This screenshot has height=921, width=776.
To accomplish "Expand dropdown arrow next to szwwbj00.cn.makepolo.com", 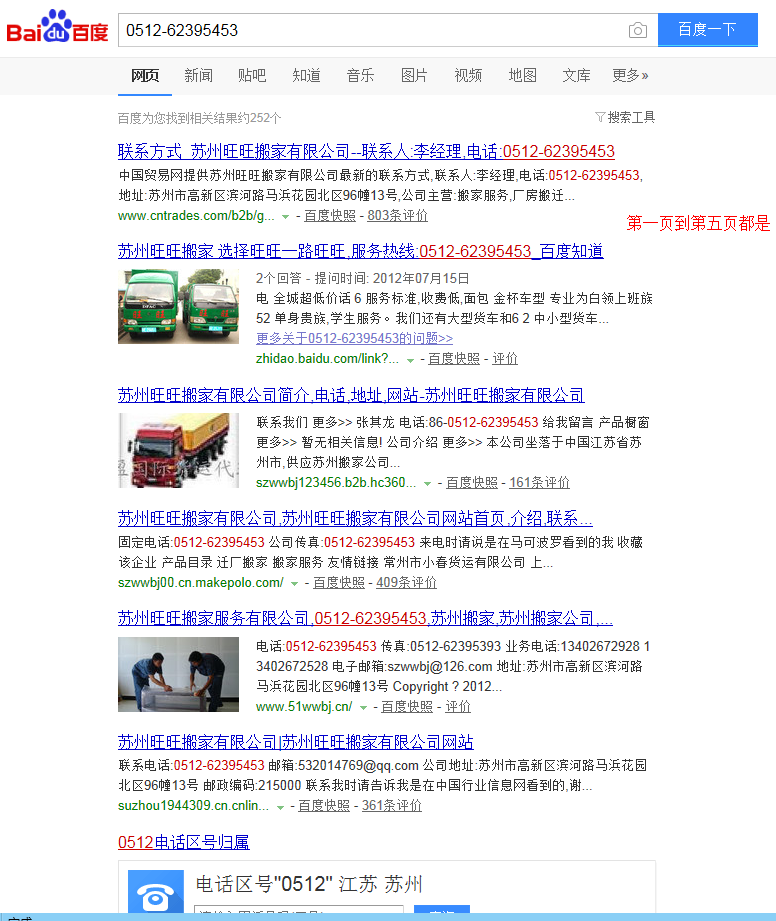I will click(x=294, y=584).
